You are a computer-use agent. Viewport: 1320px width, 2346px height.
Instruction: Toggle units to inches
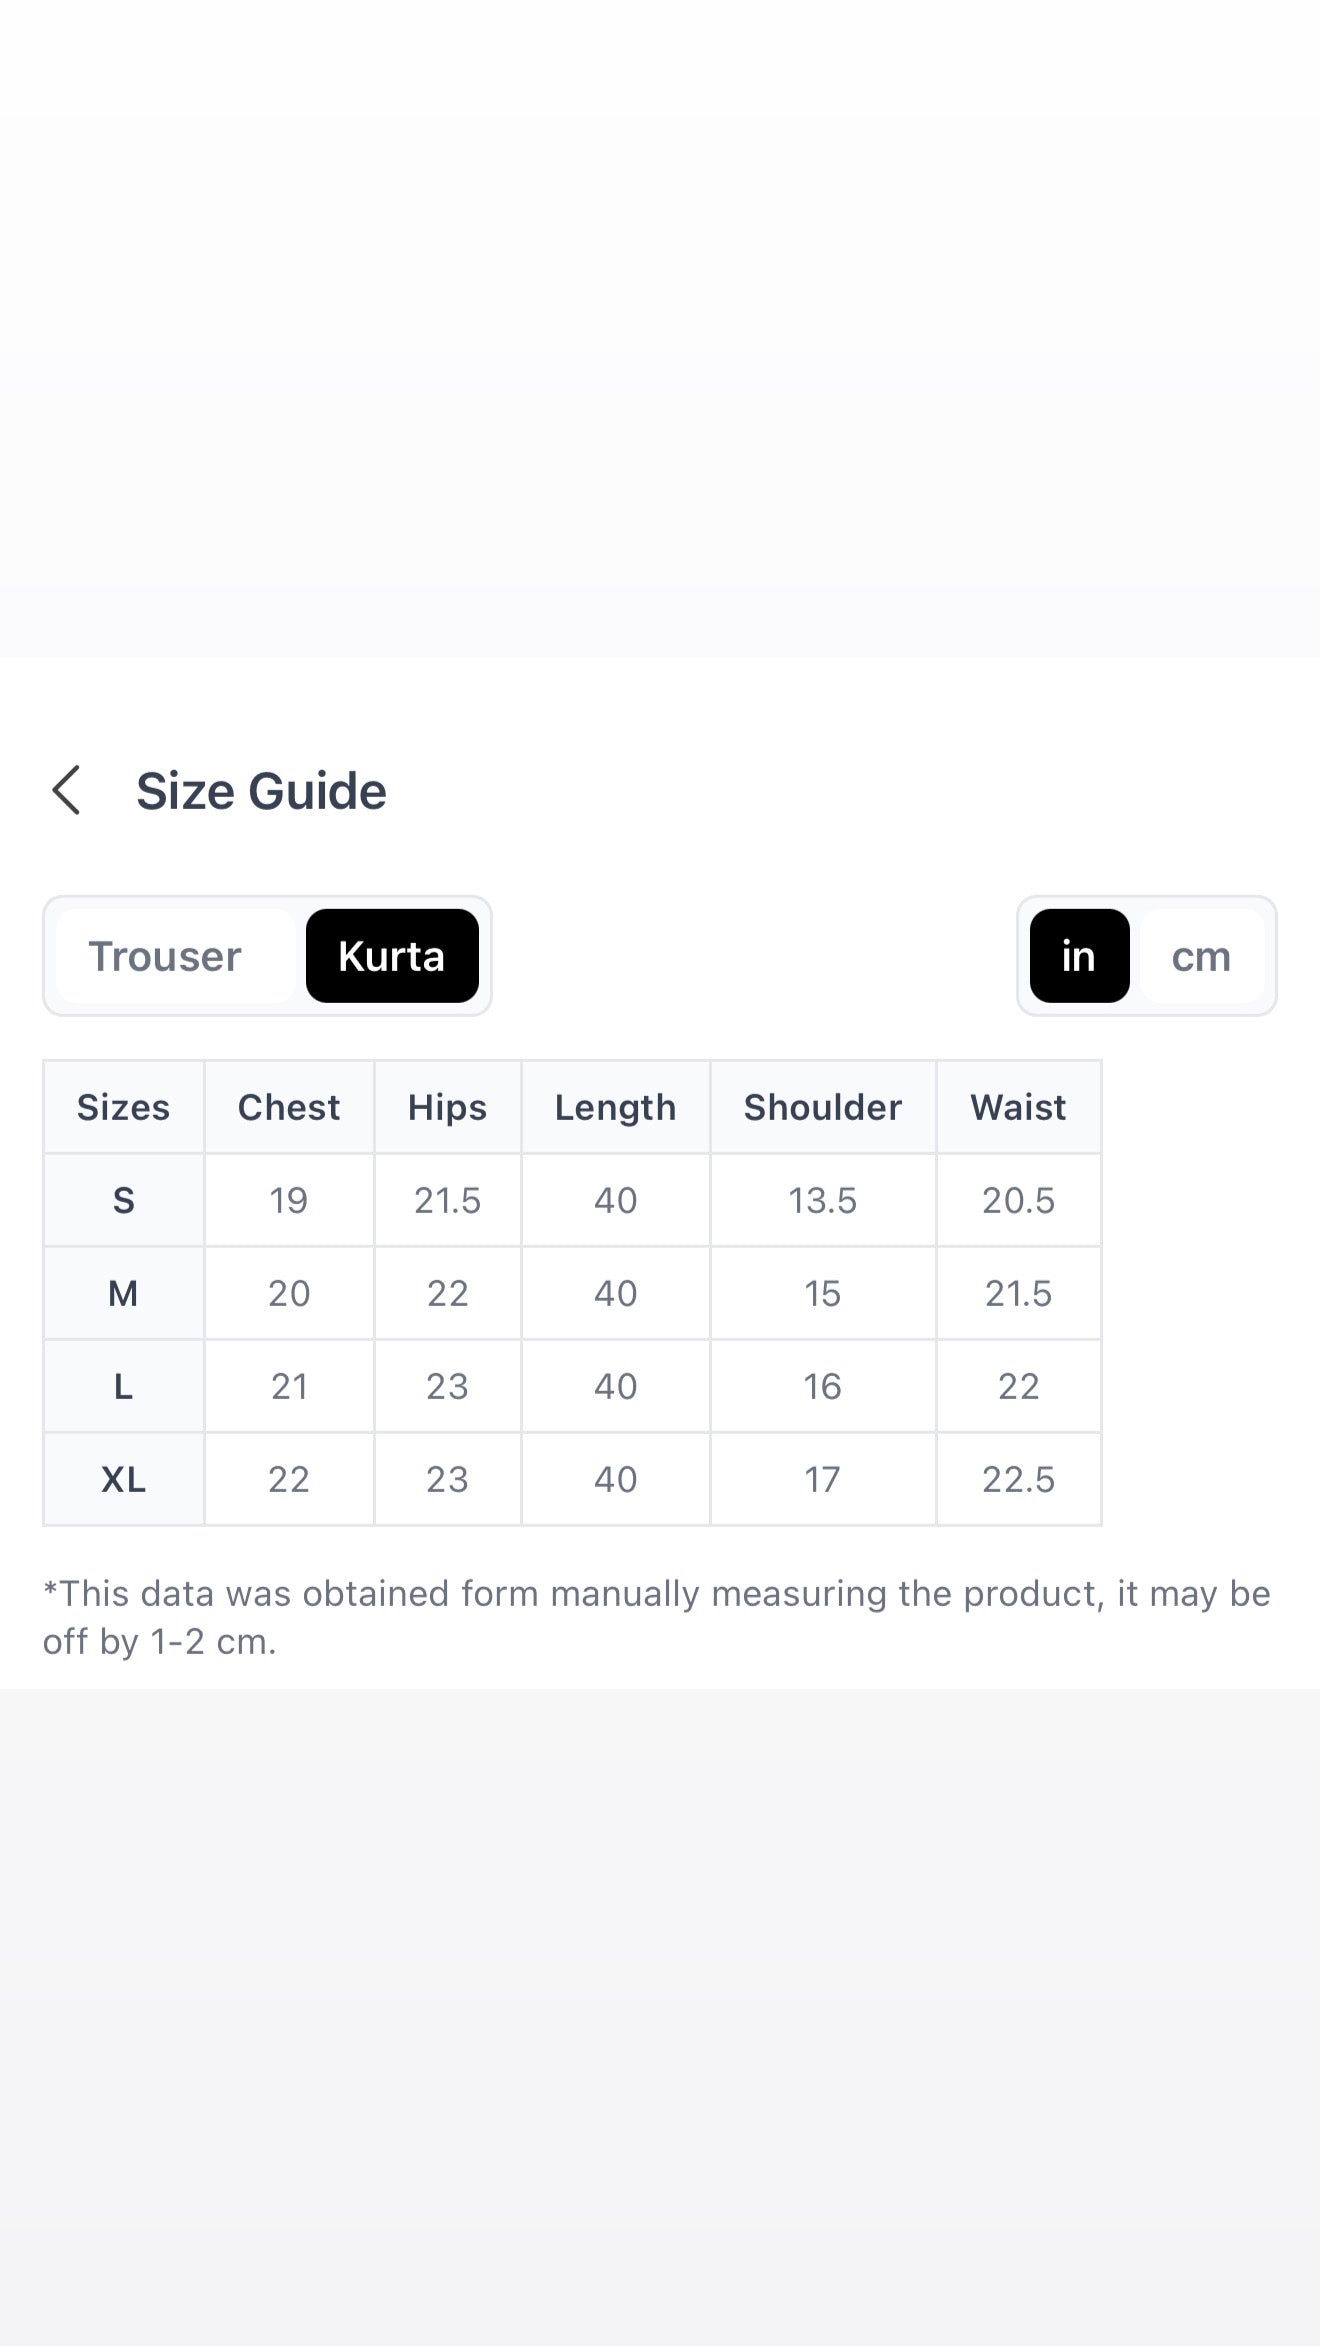pos(1079,956)
